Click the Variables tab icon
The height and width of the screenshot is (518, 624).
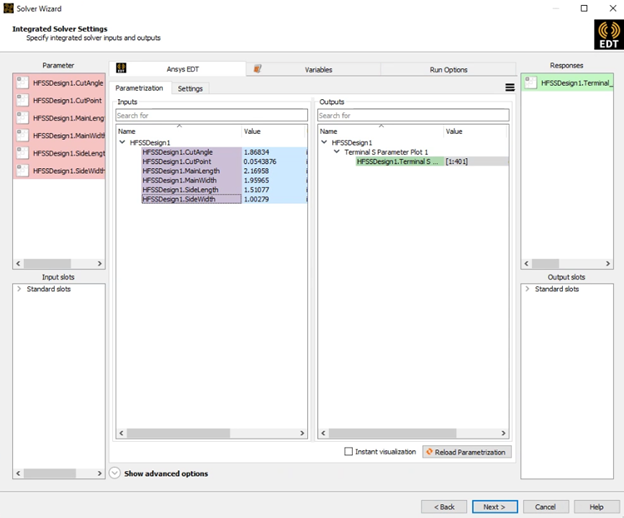257,69
